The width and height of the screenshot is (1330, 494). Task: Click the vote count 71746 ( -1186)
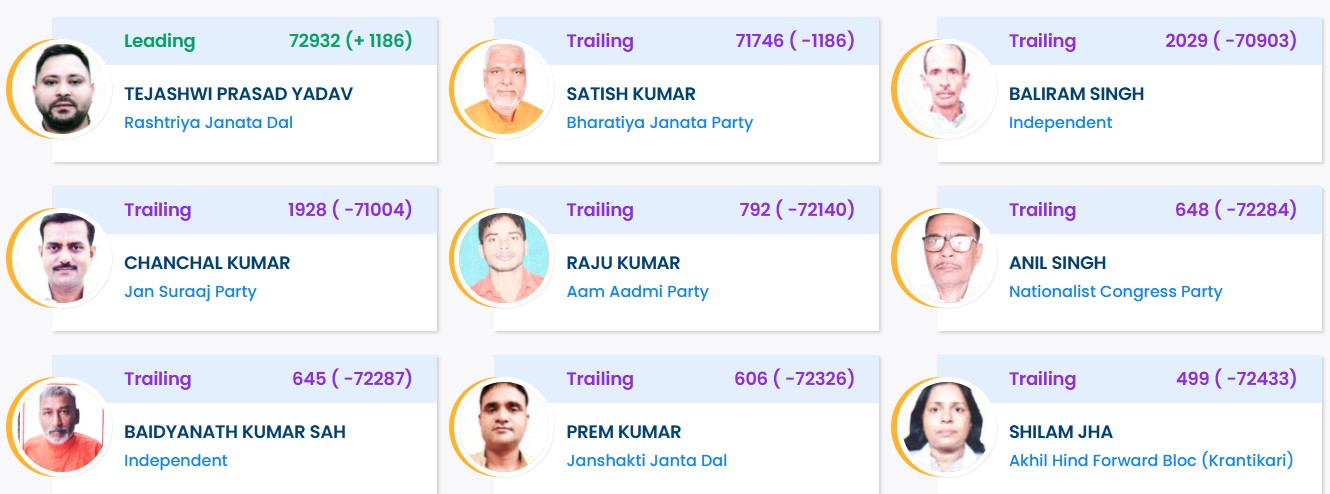(794, 41)
